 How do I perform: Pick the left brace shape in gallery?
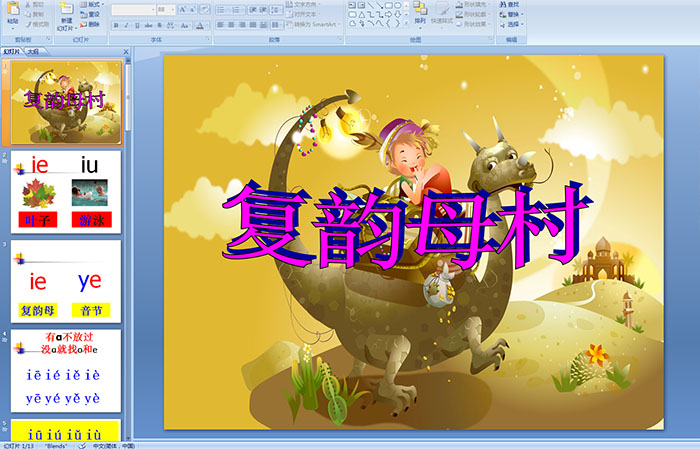388,23
